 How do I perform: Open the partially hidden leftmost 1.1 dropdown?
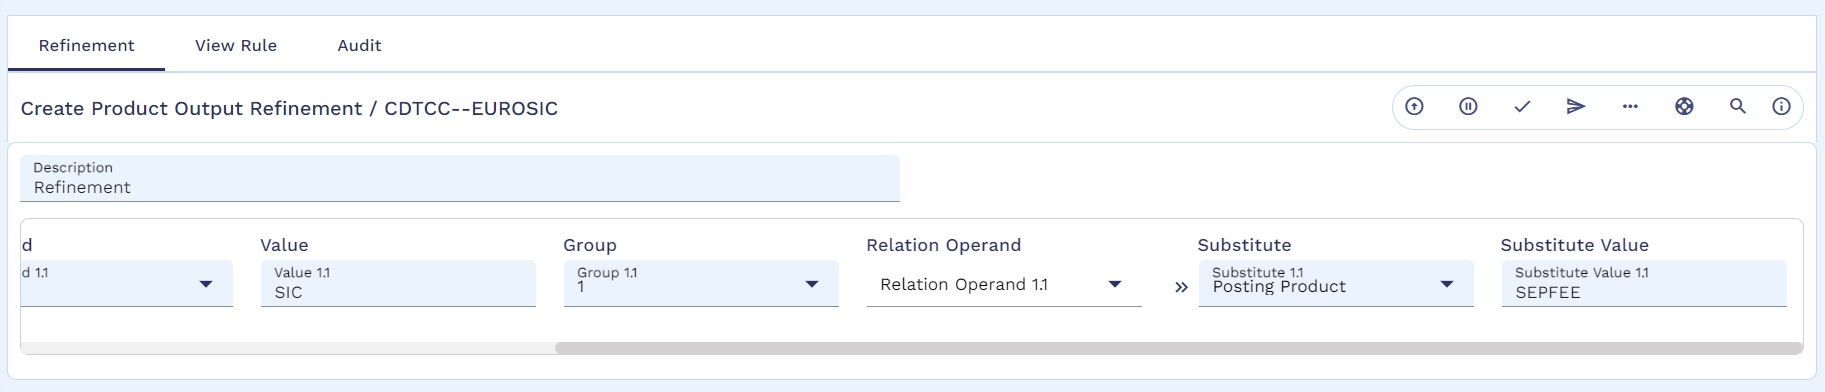tap(127, 283)
